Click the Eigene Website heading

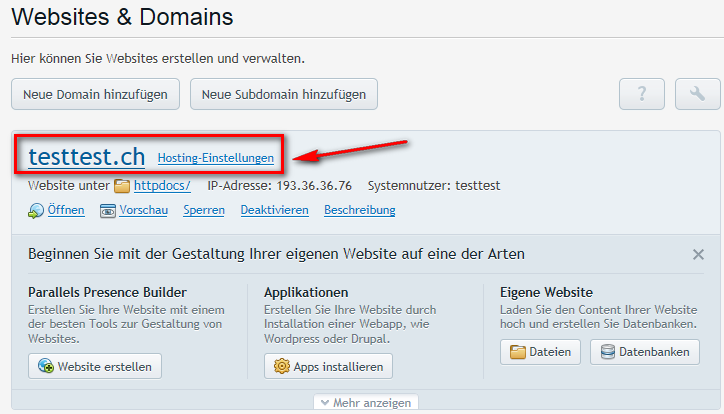click(546, 293)
